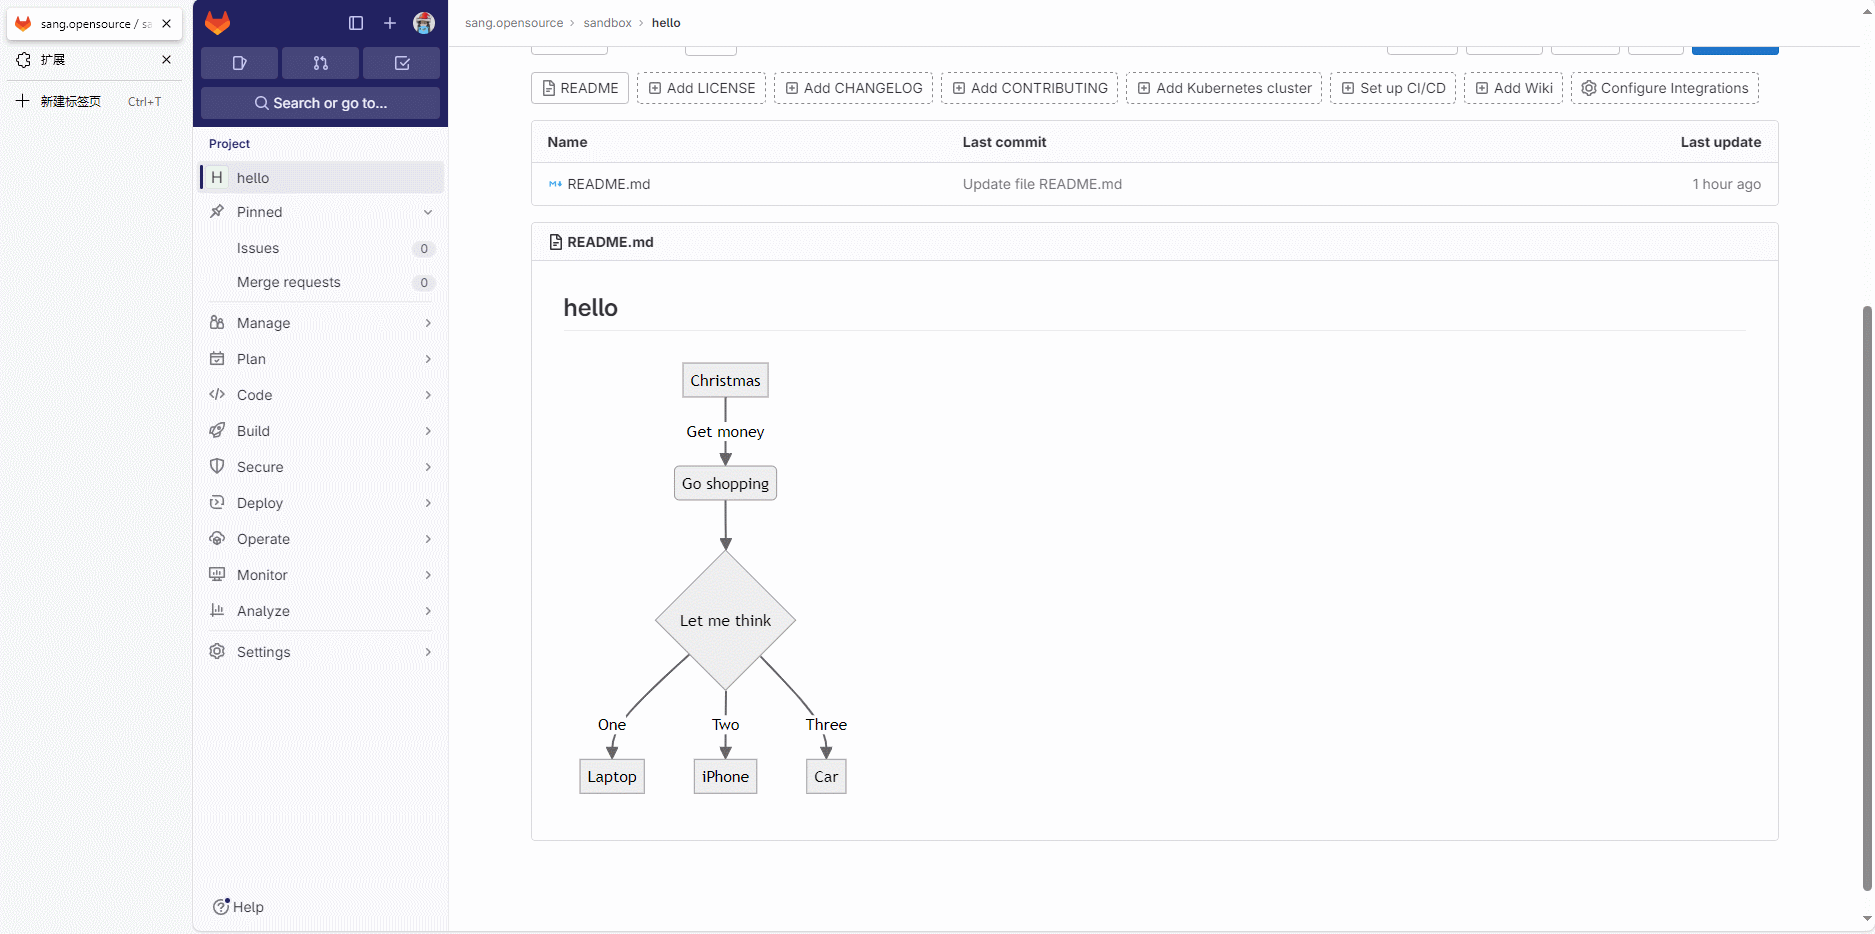Click the Markdown icon beside README.md
1875x934 pixels.
[x=553, y=184]
